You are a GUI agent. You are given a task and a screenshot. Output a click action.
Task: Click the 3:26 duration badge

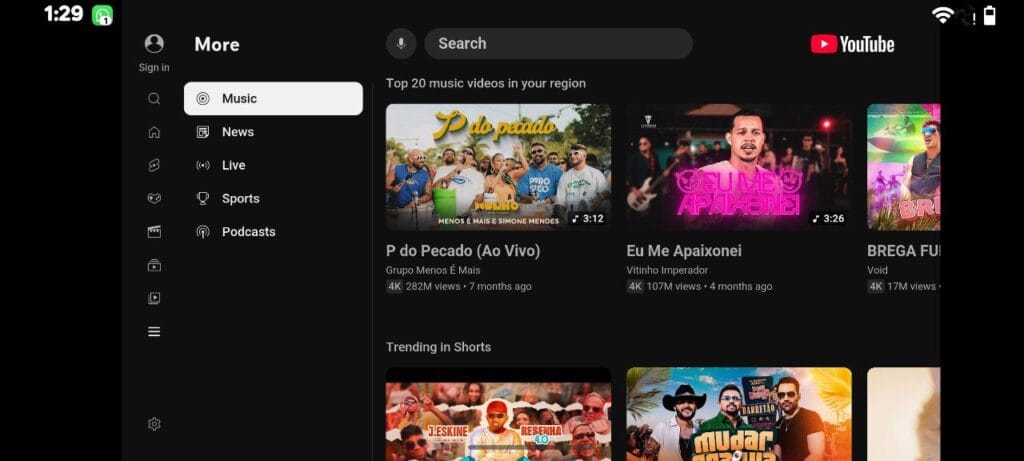pos(827,219)
